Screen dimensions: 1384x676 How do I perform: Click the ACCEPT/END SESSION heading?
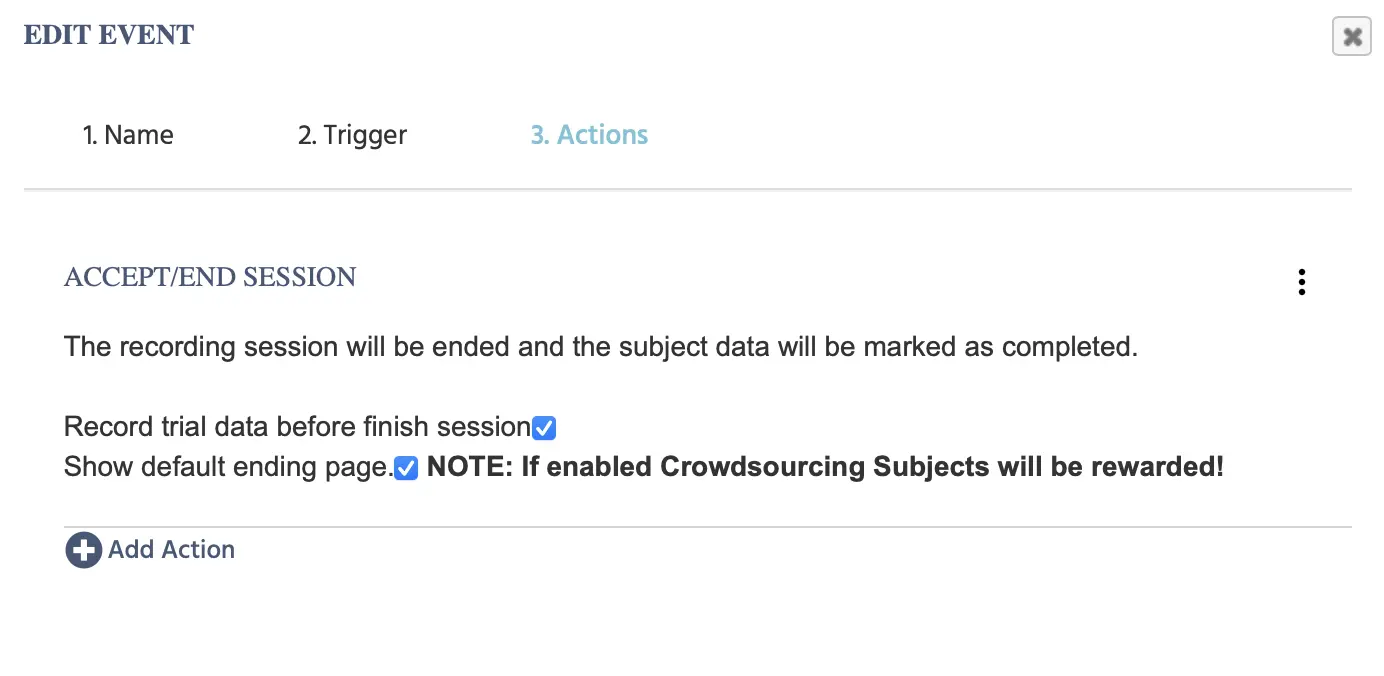[210, 277]
